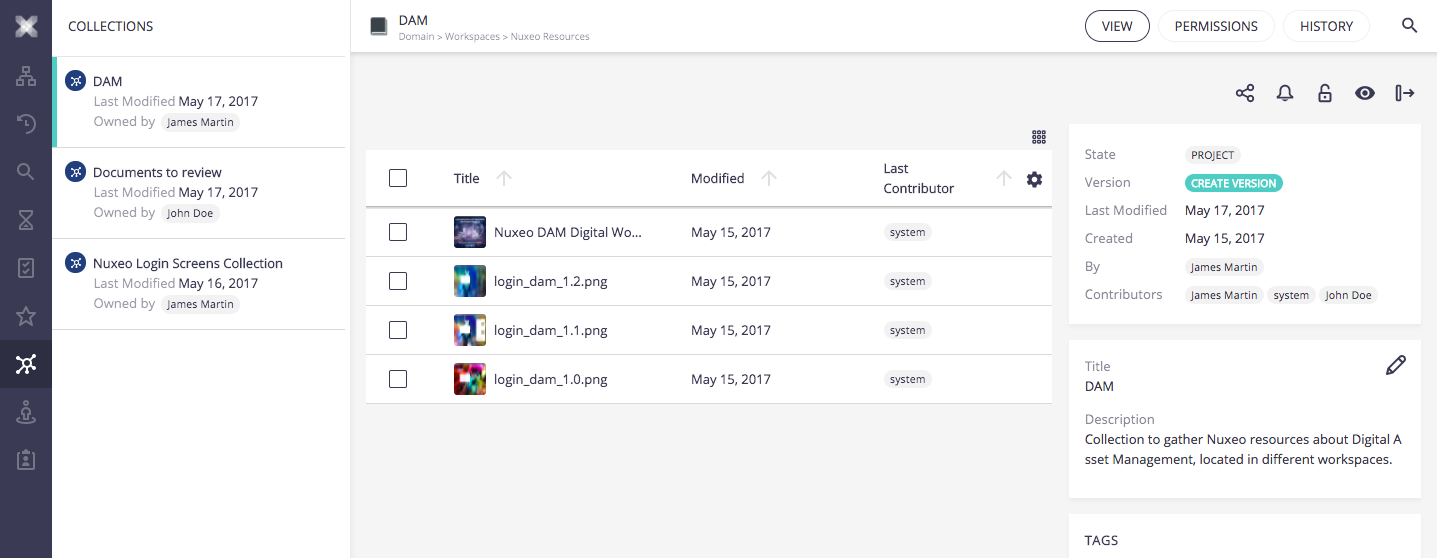Click the share icon in the toolbar

click(1245, 93)
